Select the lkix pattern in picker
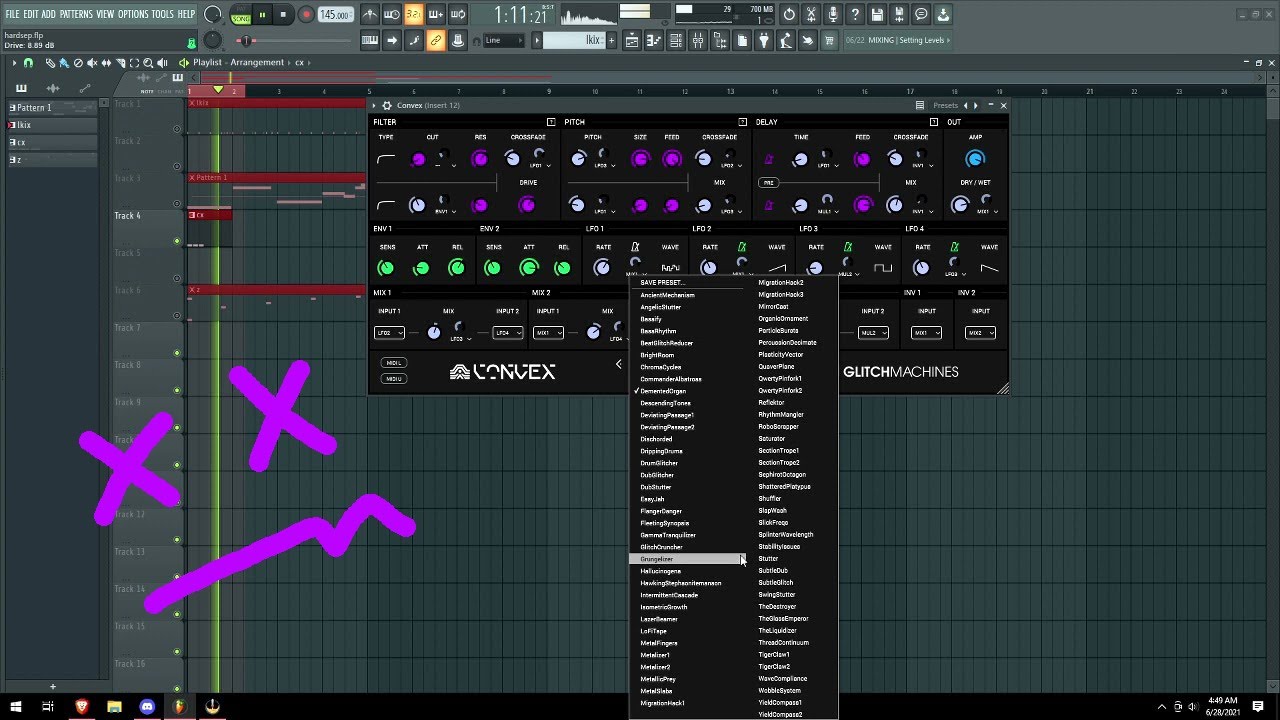This screenshot has height=720, width=1280. pos(54,125)
